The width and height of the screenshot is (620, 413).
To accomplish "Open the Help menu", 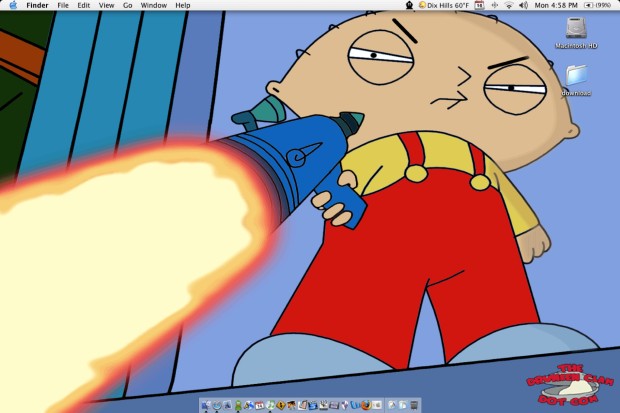I will click(x=183, y=5).
